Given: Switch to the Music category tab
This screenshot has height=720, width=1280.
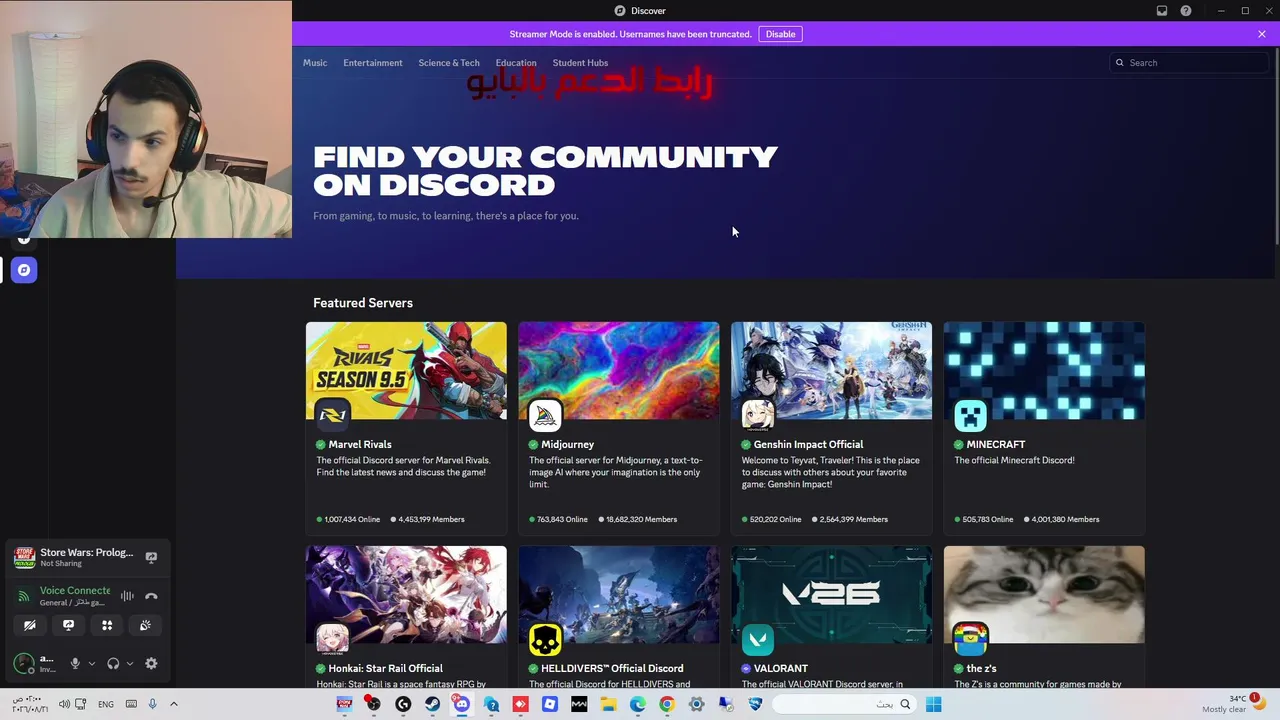Looking at the screenshot, I should click(x=315, y=63).
